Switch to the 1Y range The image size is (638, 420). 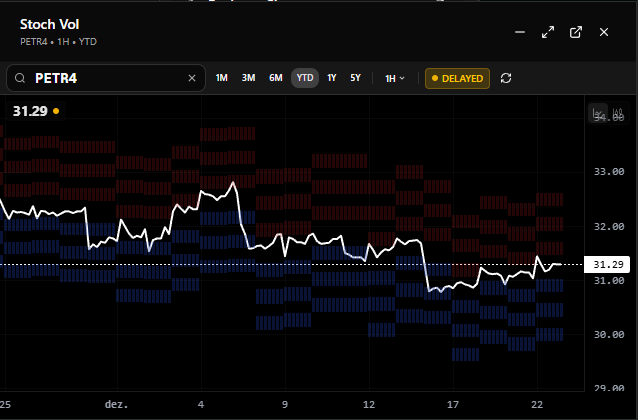(x=332, y=78)
